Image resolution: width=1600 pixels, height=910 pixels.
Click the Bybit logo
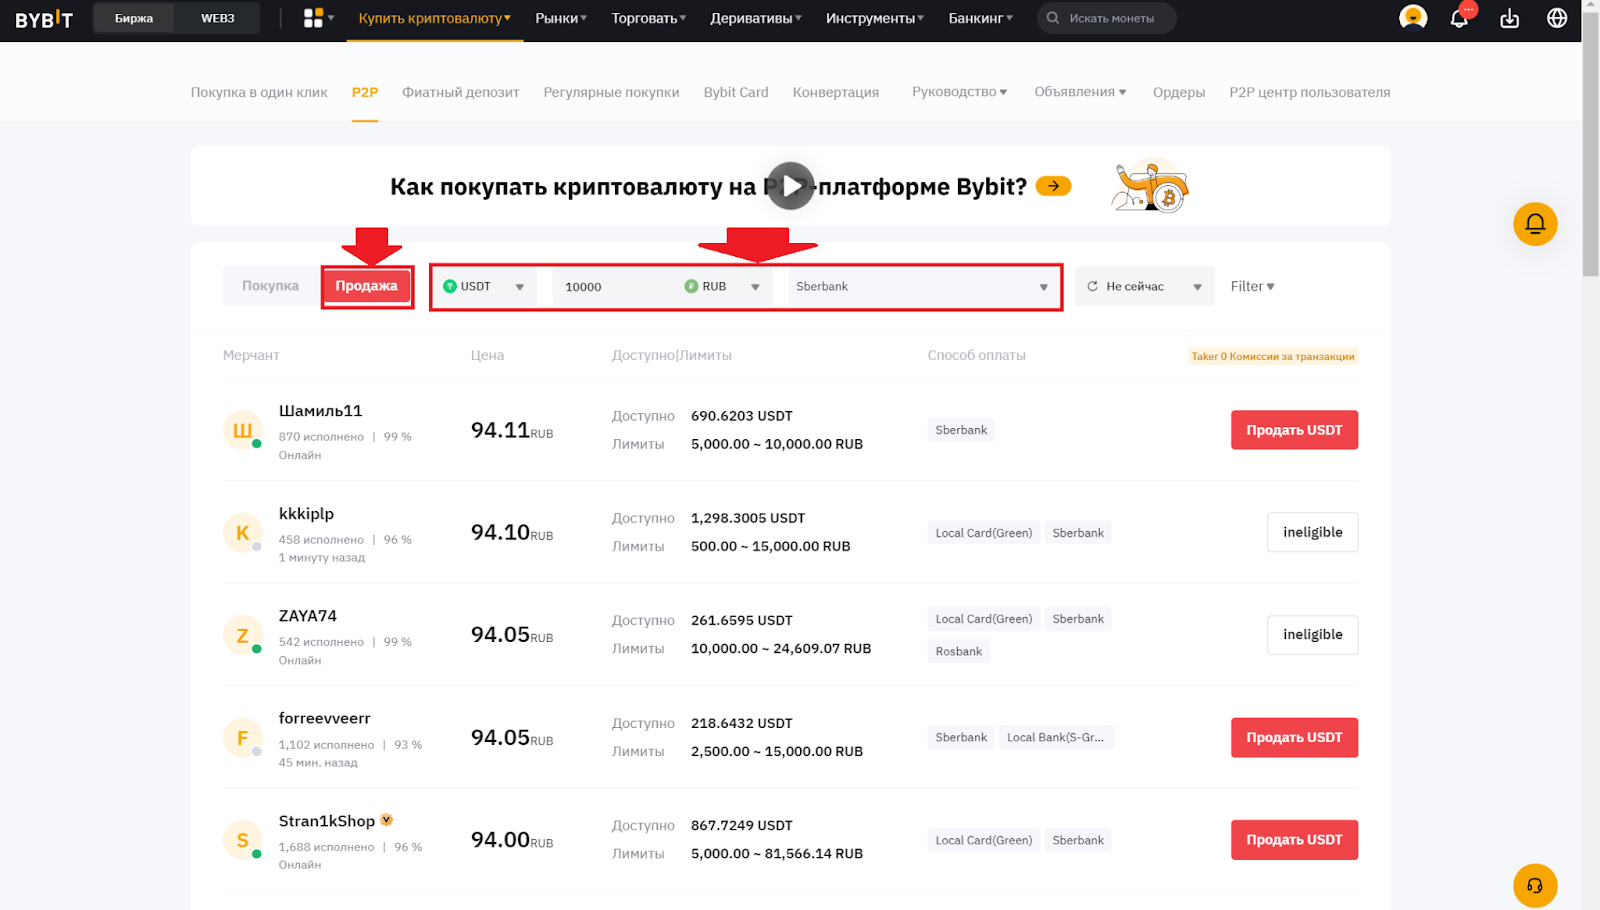pyautogui.click(x=44, y=19)
